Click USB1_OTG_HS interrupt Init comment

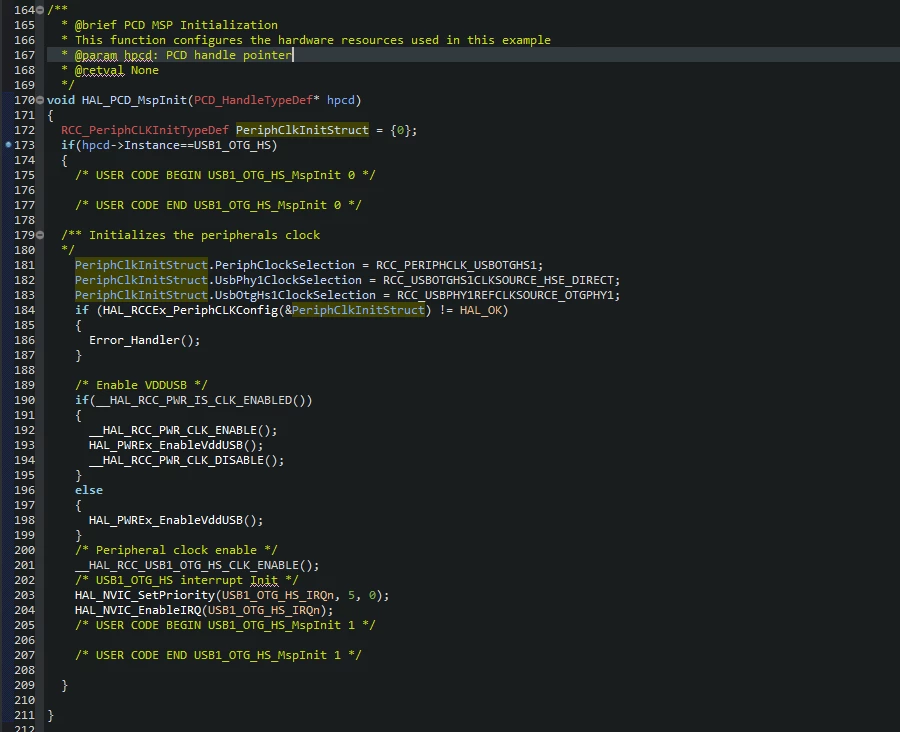pyautogui.click(x=187, y=580)
